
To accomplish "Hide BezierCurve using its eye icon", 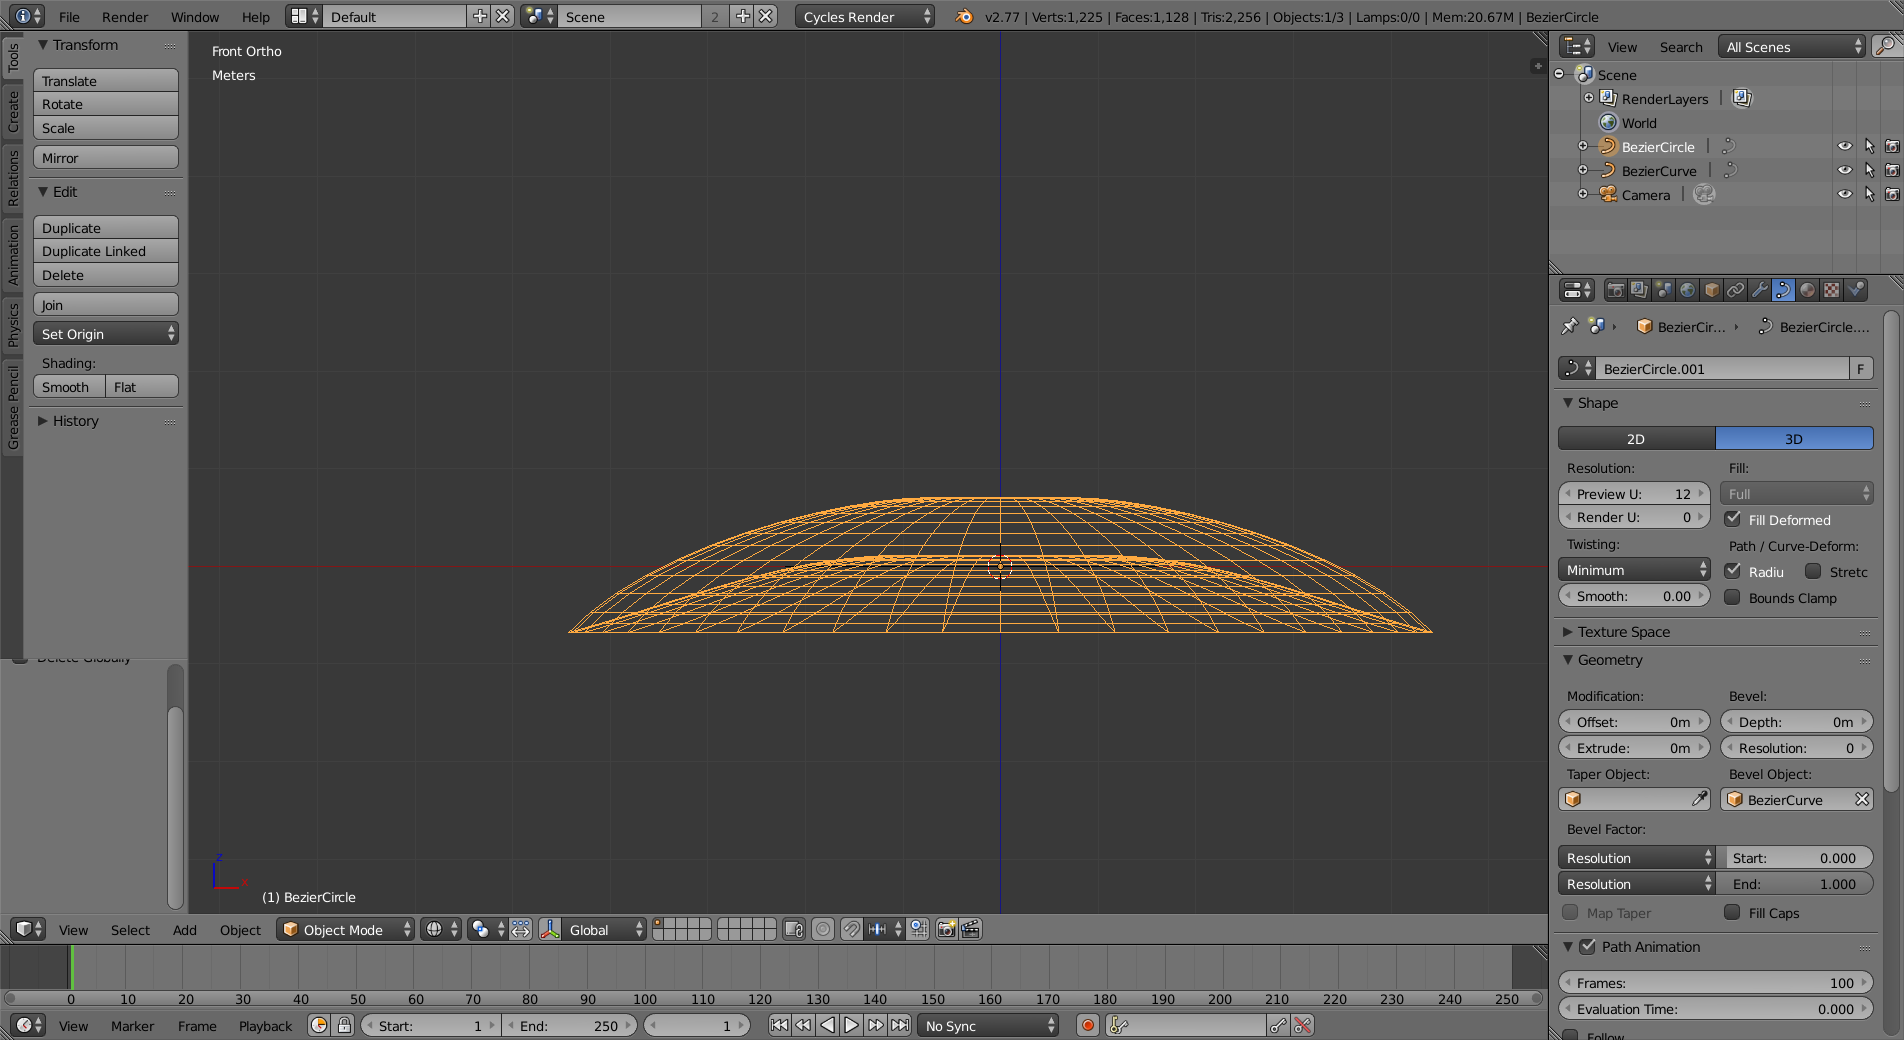I will tap(1845, 170).
